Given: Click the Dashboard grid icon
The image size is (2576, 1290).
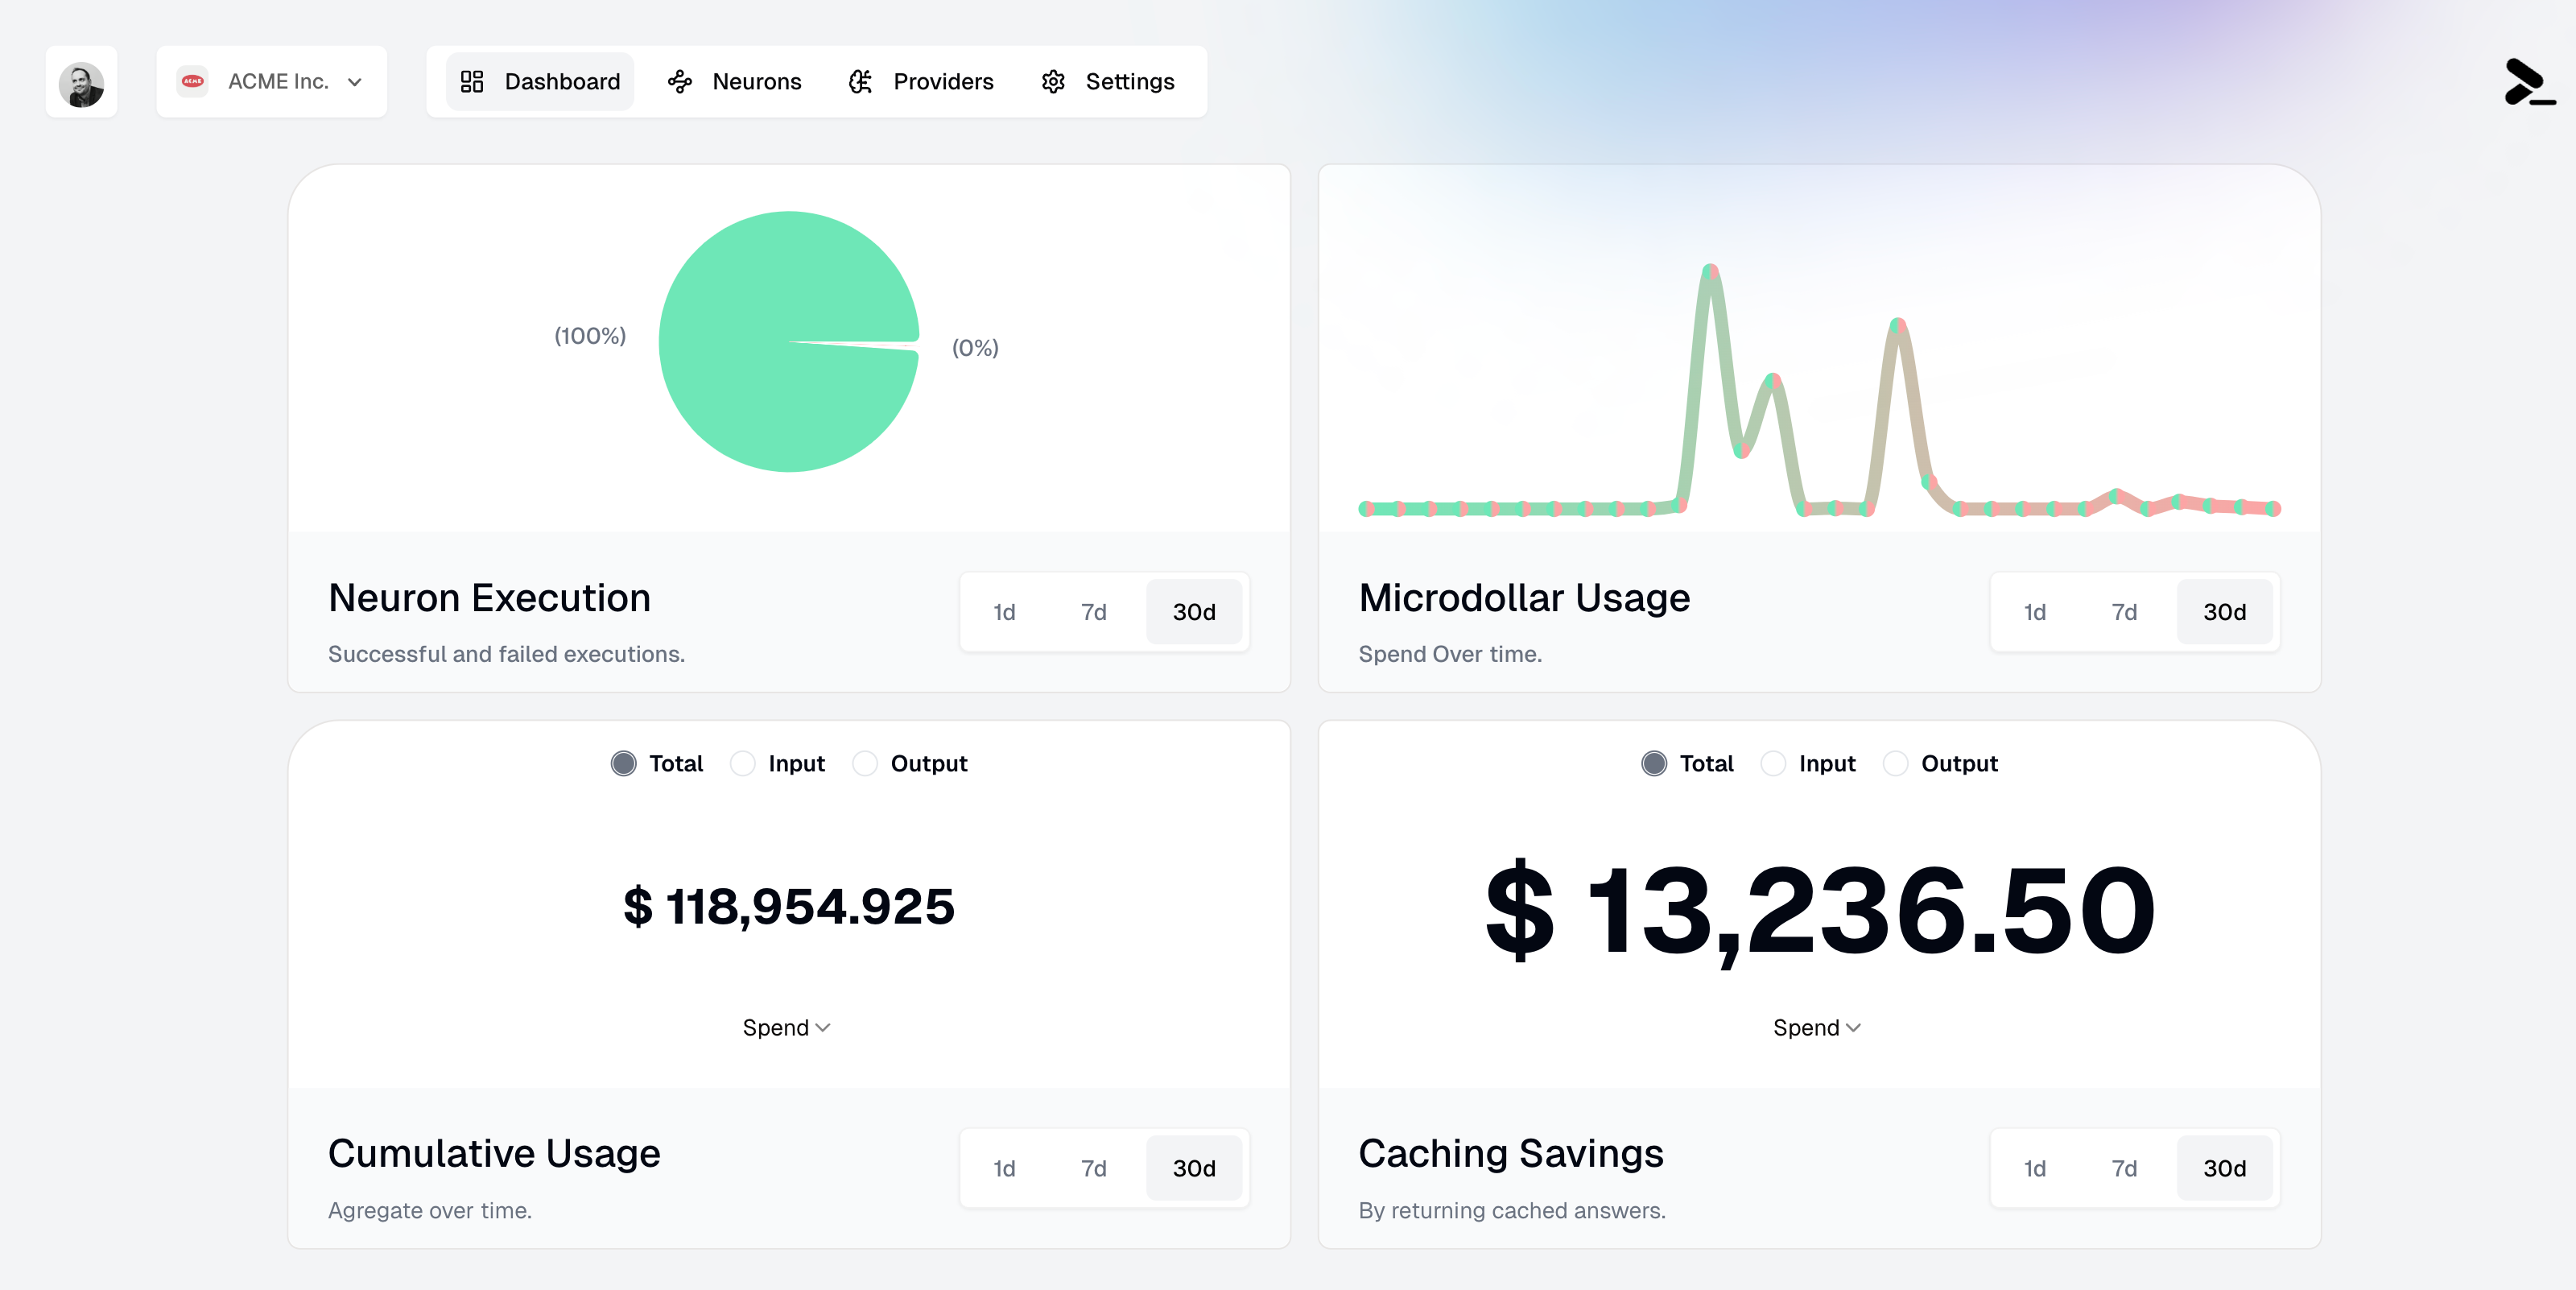Looking at the screenshot, I should click(x=472, y=82).
